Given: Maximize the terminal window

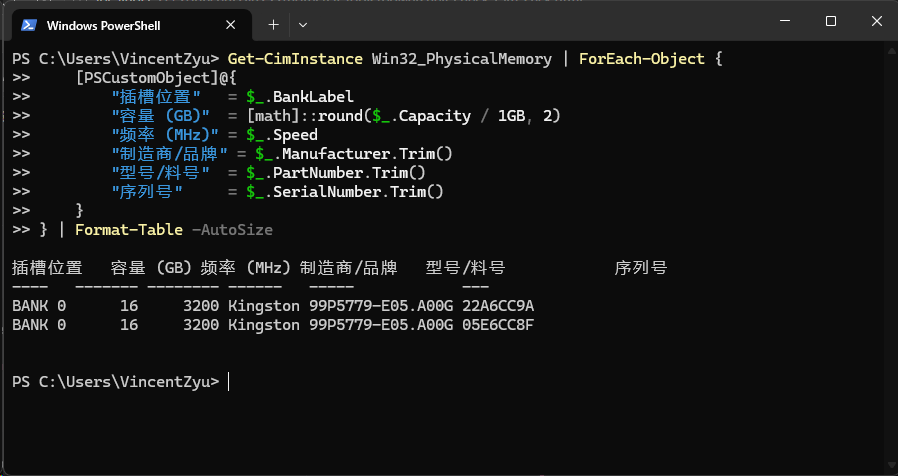Looking at the screenshot, I should point(831,21).
